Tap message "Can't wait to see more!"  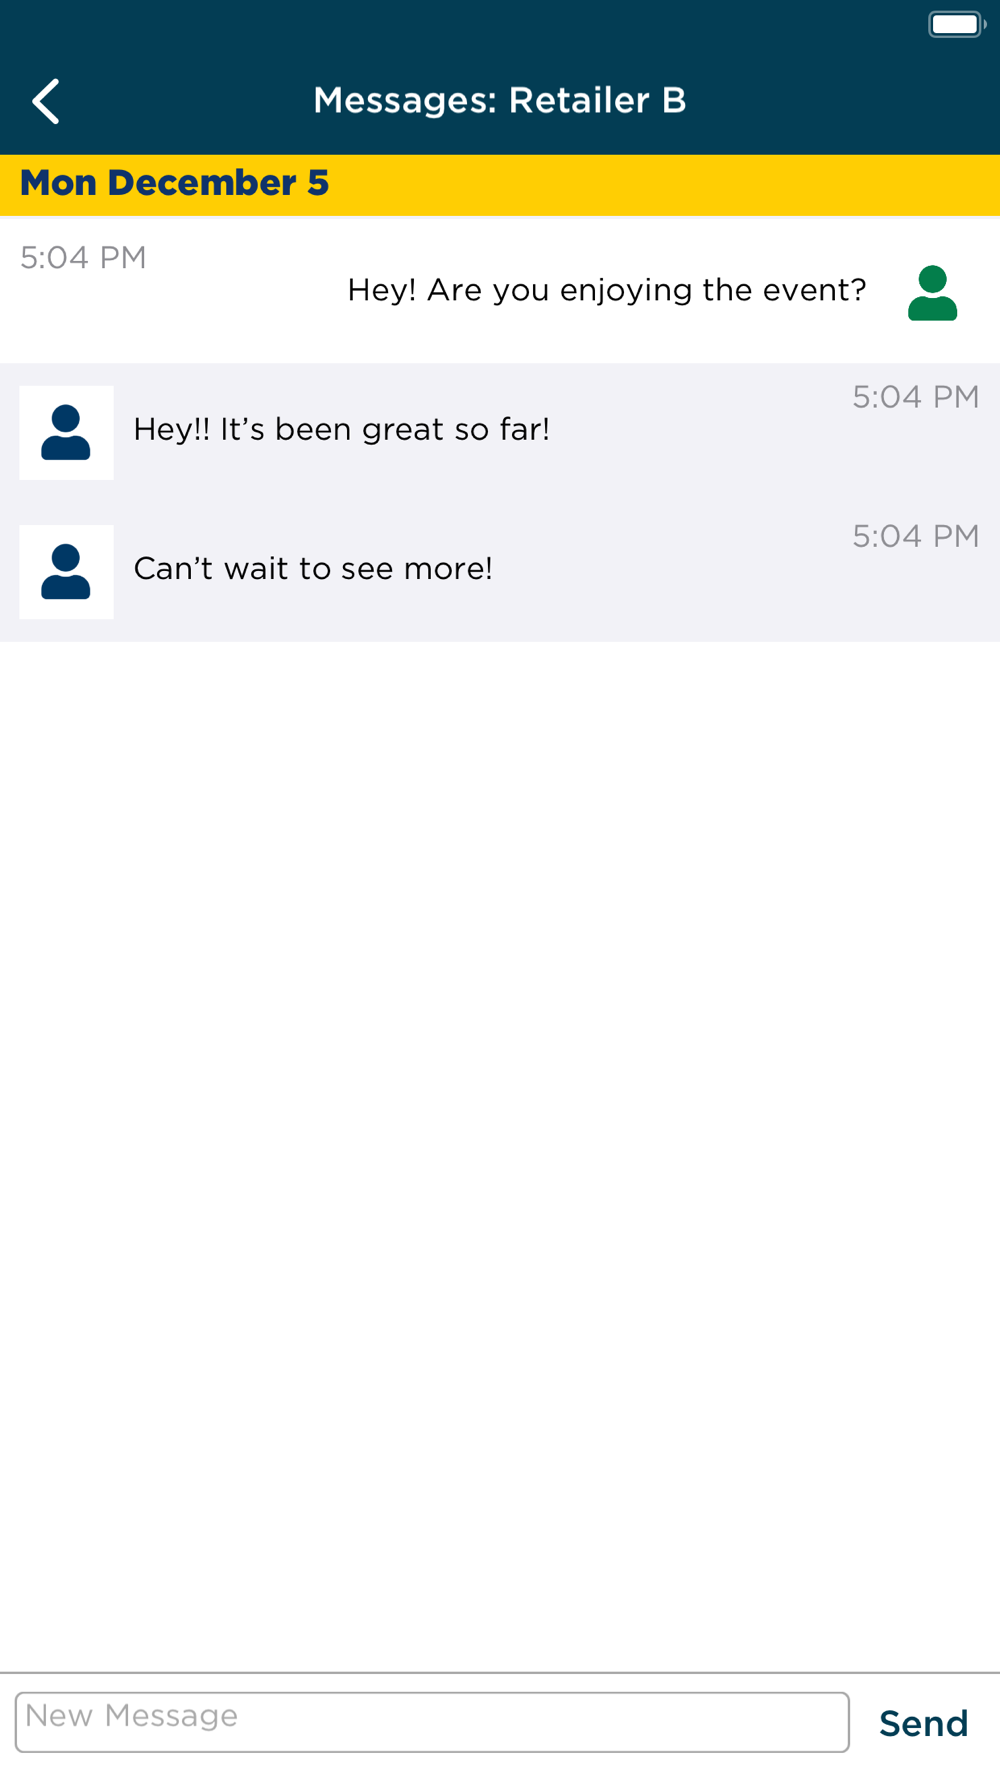313,569
